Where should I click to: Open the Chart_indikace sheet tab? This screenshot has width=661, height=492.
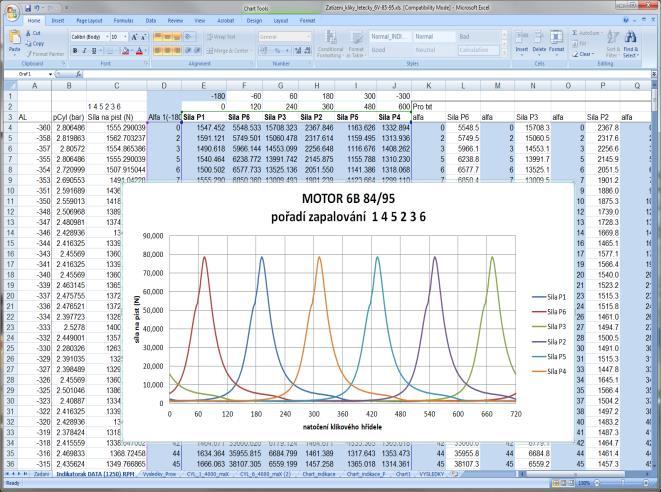point(319,474)
